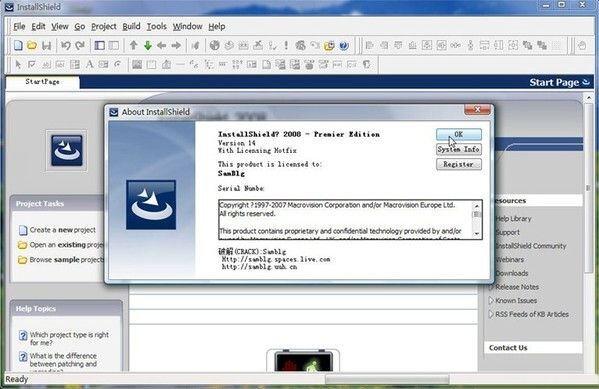This screenshot has height=389, width=599.
Task: Toggle the view list pane icon
Action: (100, 46)
